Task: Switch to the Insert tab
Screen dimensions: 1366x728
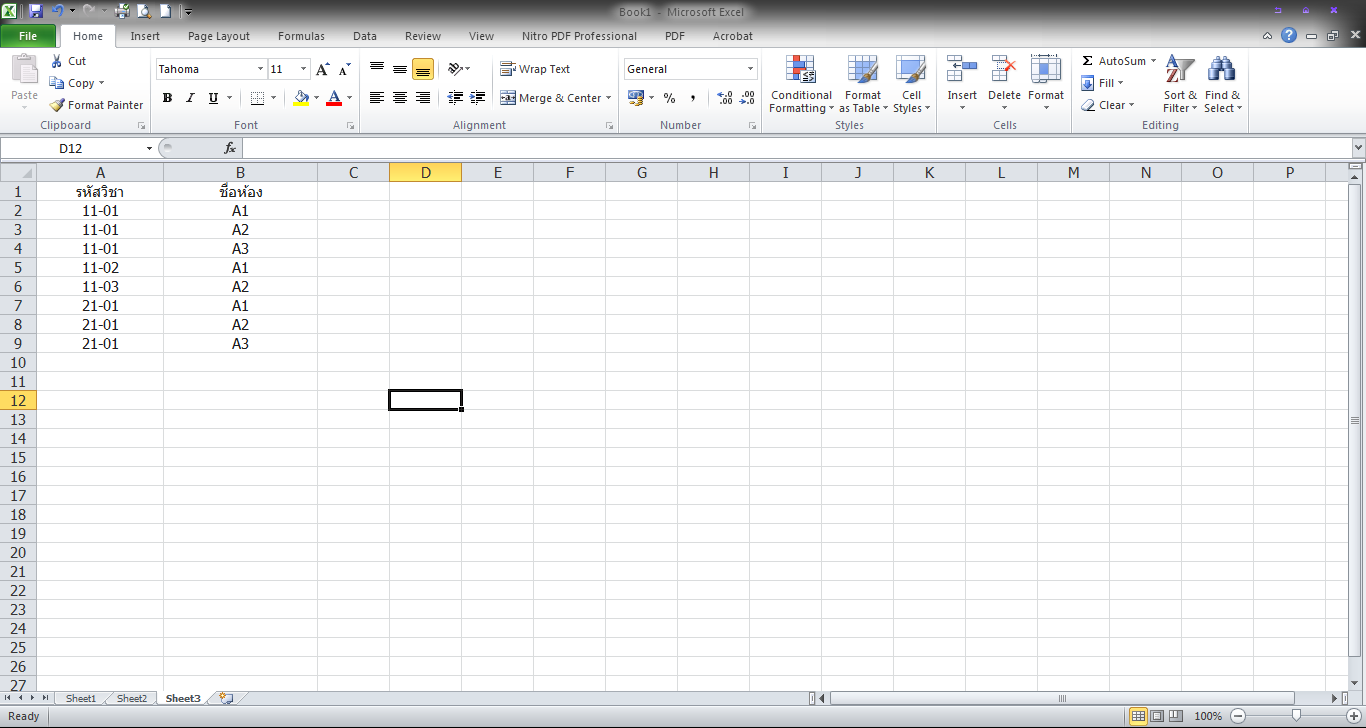Action: point(145,36)
